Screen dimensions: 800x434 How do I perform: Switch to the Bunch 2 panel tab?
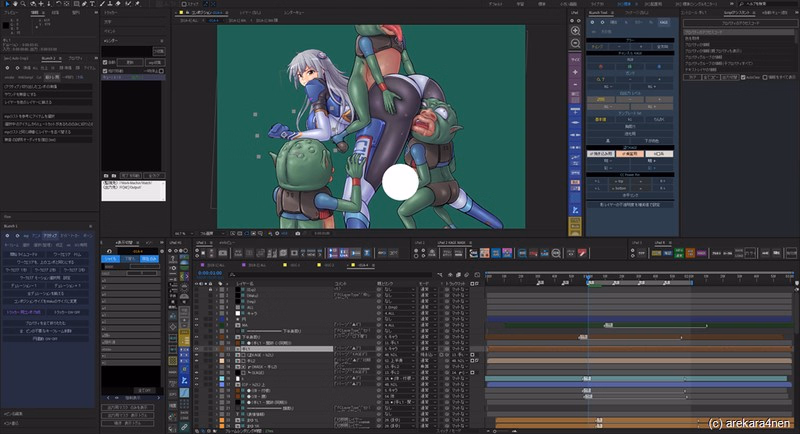point(49,59)
